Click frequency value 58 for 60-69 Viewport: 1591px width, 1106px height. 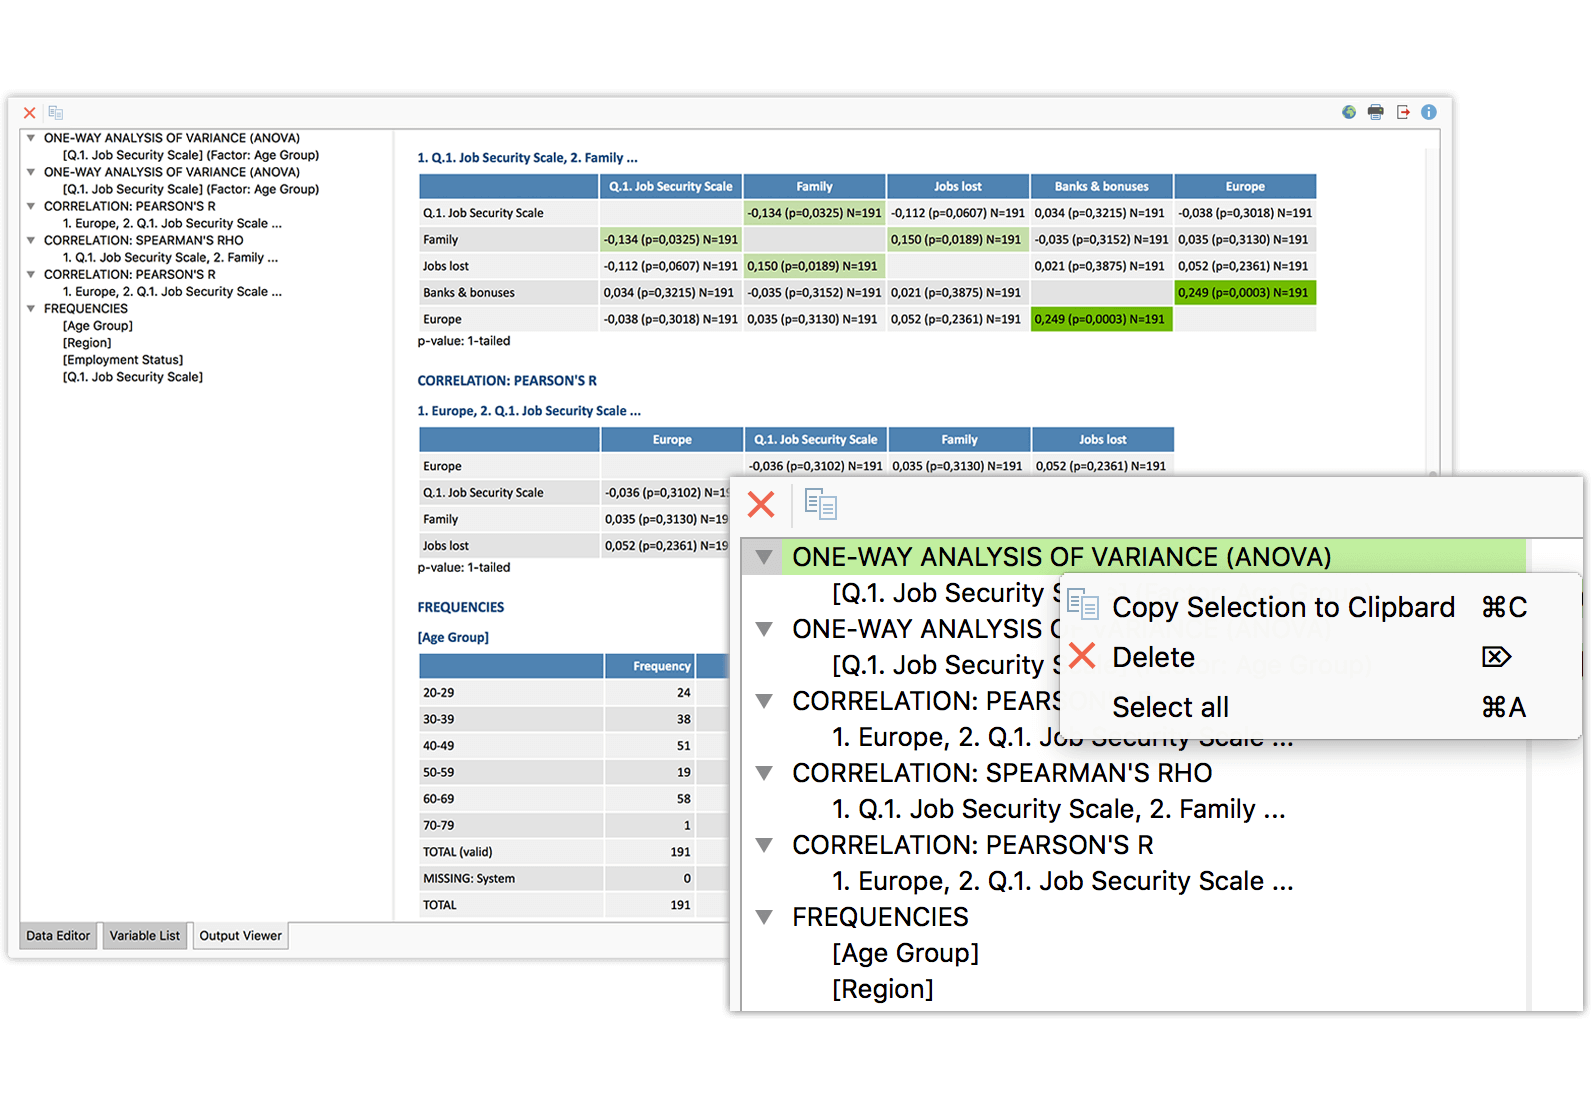tap(684, 799)
